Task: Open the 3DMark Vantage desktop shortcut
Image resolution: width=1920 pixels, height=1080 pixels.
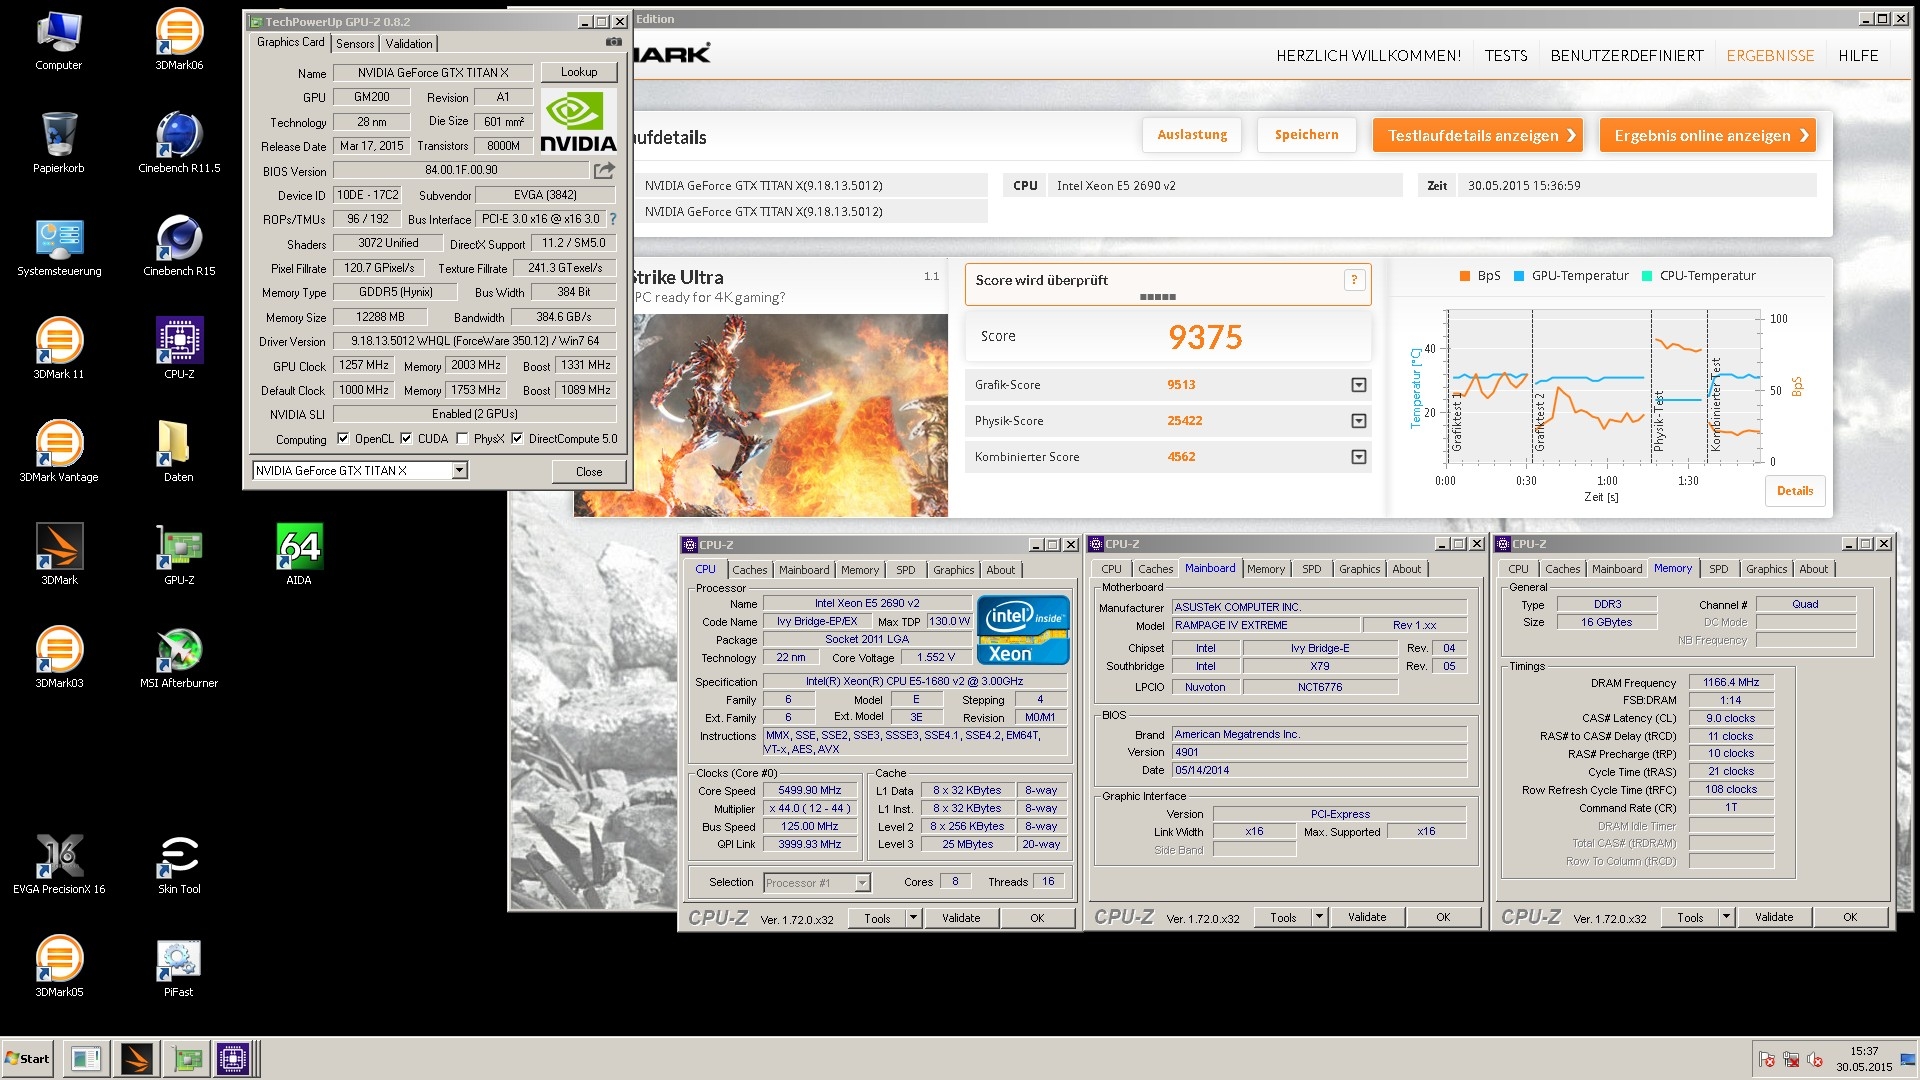Action: 59,452
